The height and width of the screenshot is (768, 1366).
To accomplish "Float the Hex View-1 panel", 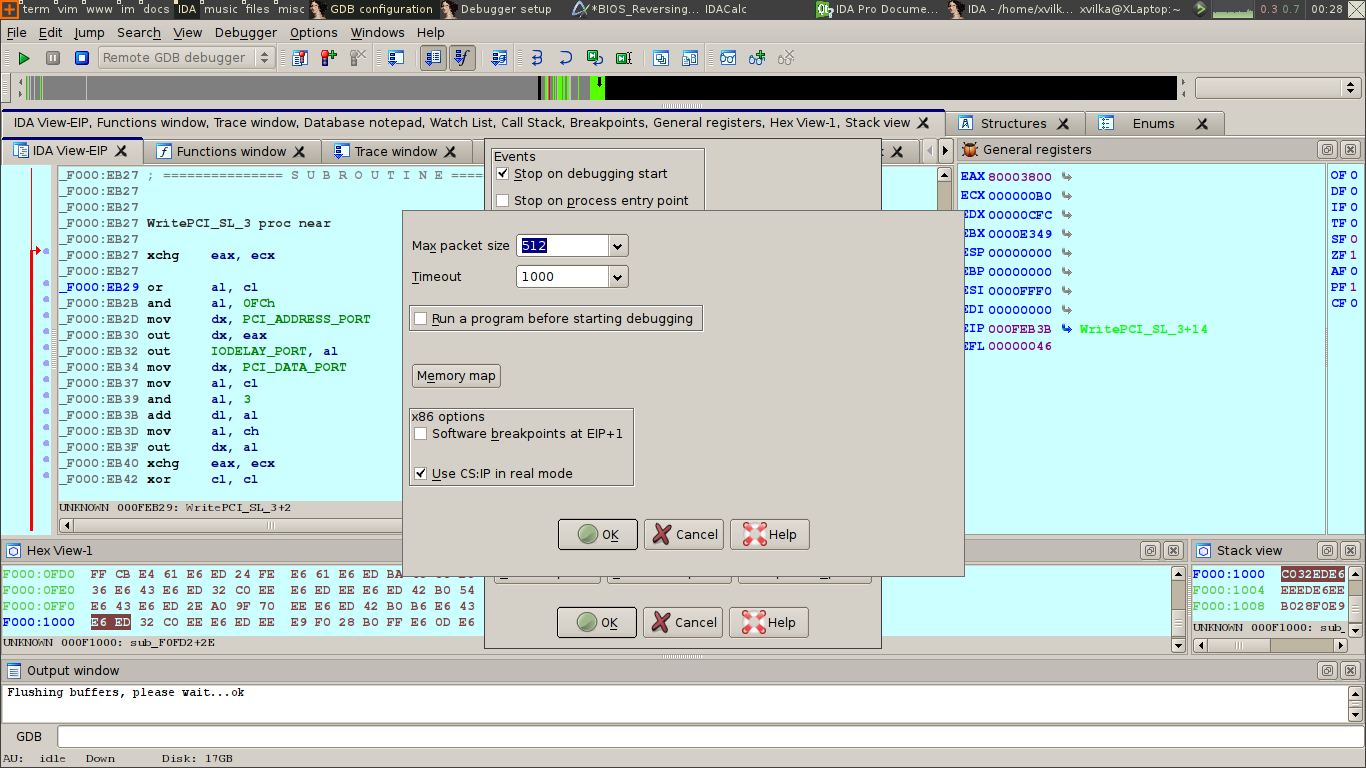I will (1150, 550).
